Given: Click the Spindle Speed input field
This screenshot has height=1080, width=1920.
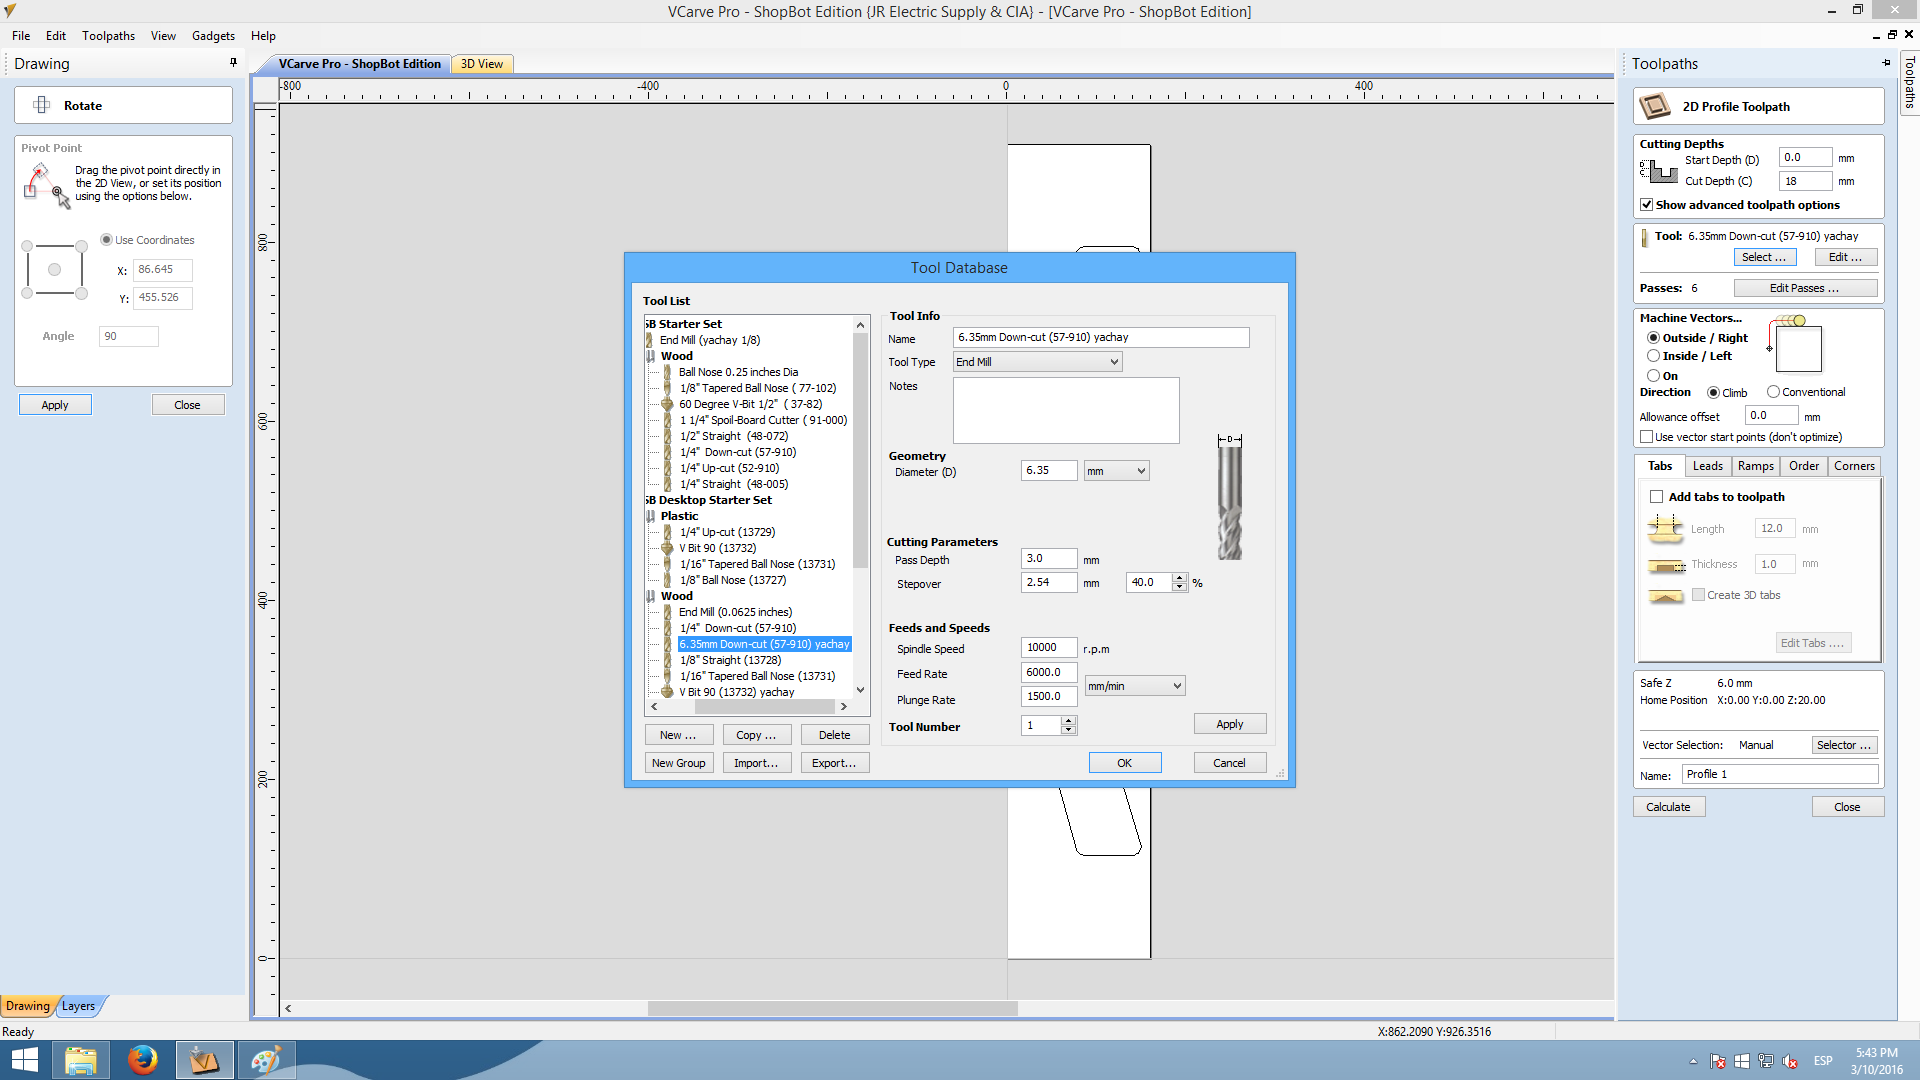Looking at the screenshot, I should pos(1047,648).
